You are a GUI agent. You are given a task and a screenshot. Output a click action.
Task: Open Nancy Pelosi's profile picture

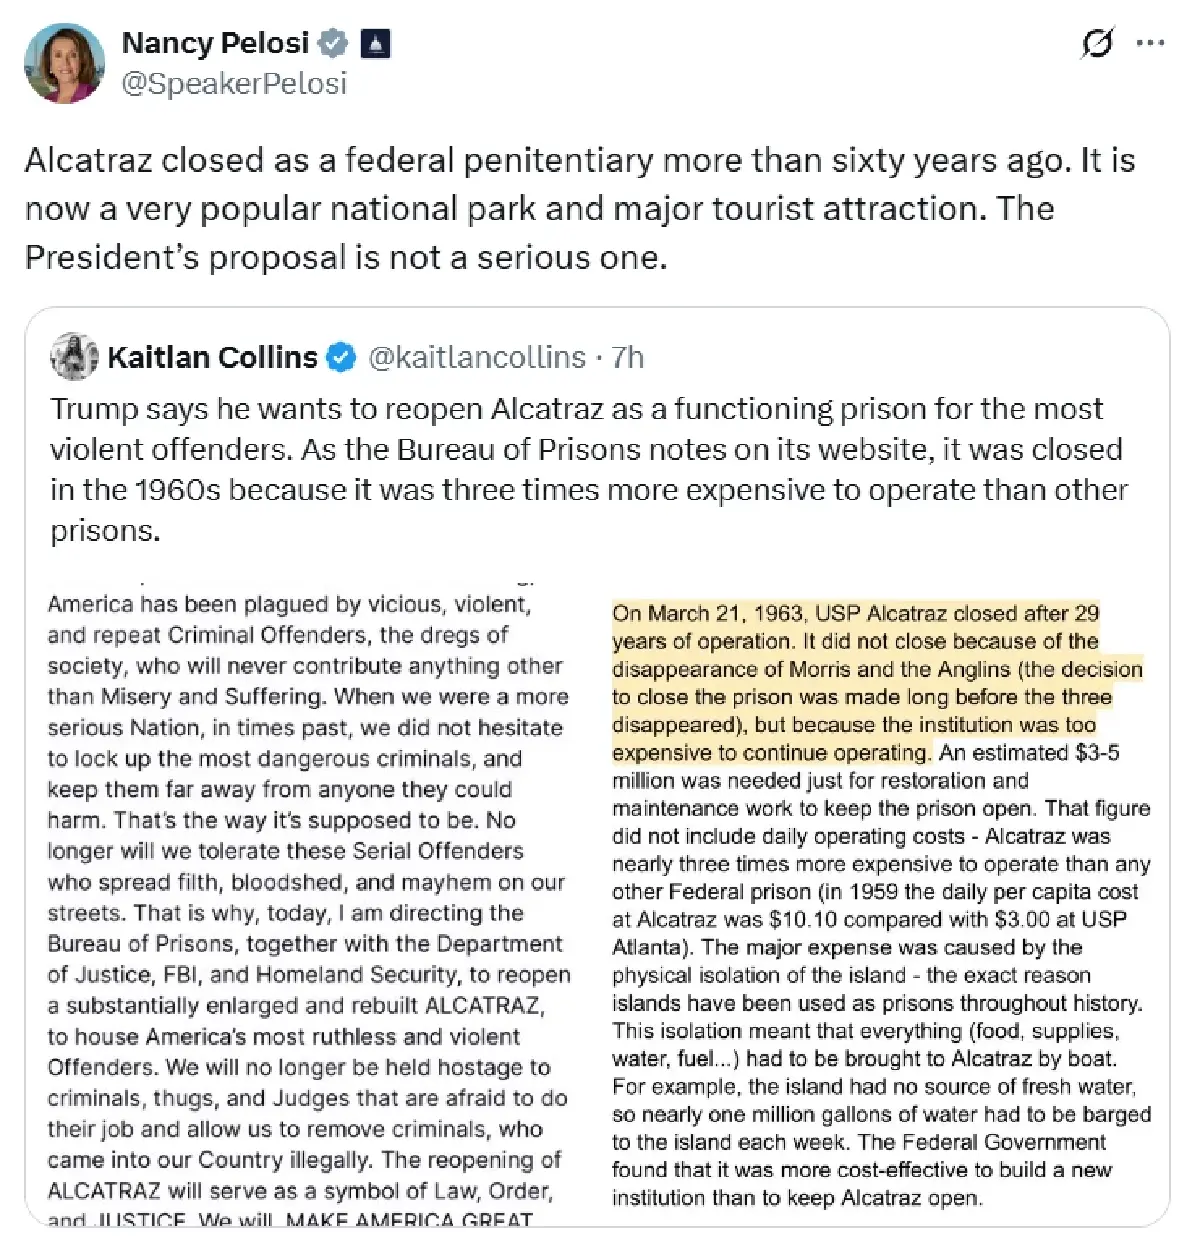coord(64,63)
